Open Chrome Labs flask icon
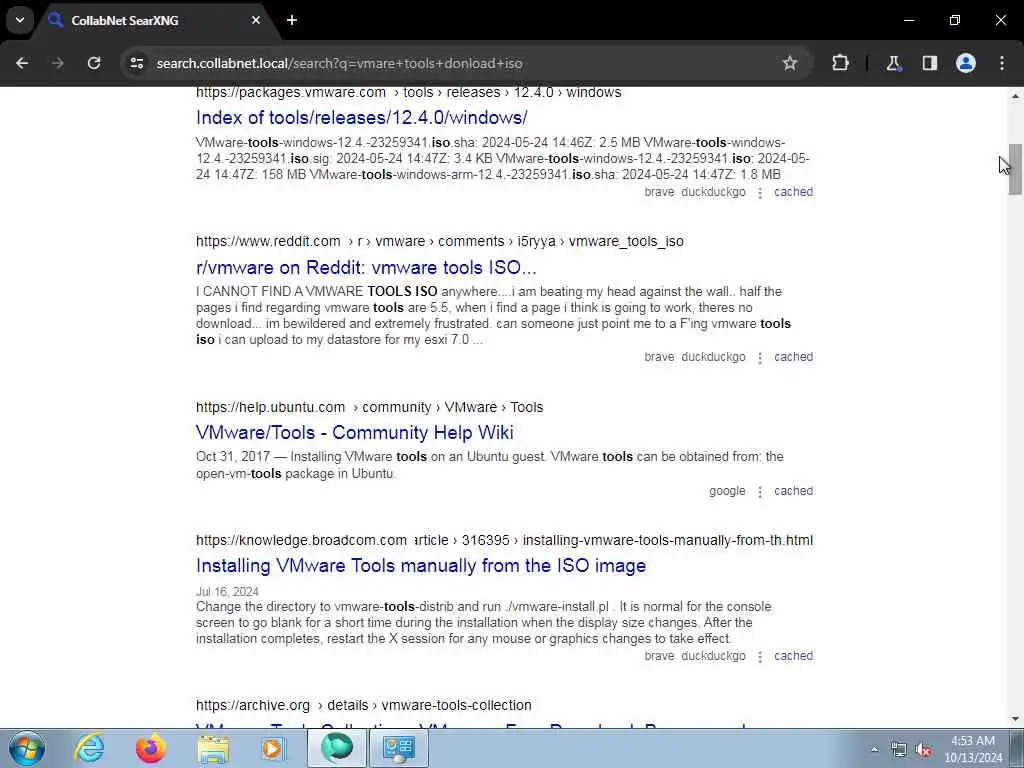Screen dimensions: 1024x768 pyautogui.click(x=893, y=63)
